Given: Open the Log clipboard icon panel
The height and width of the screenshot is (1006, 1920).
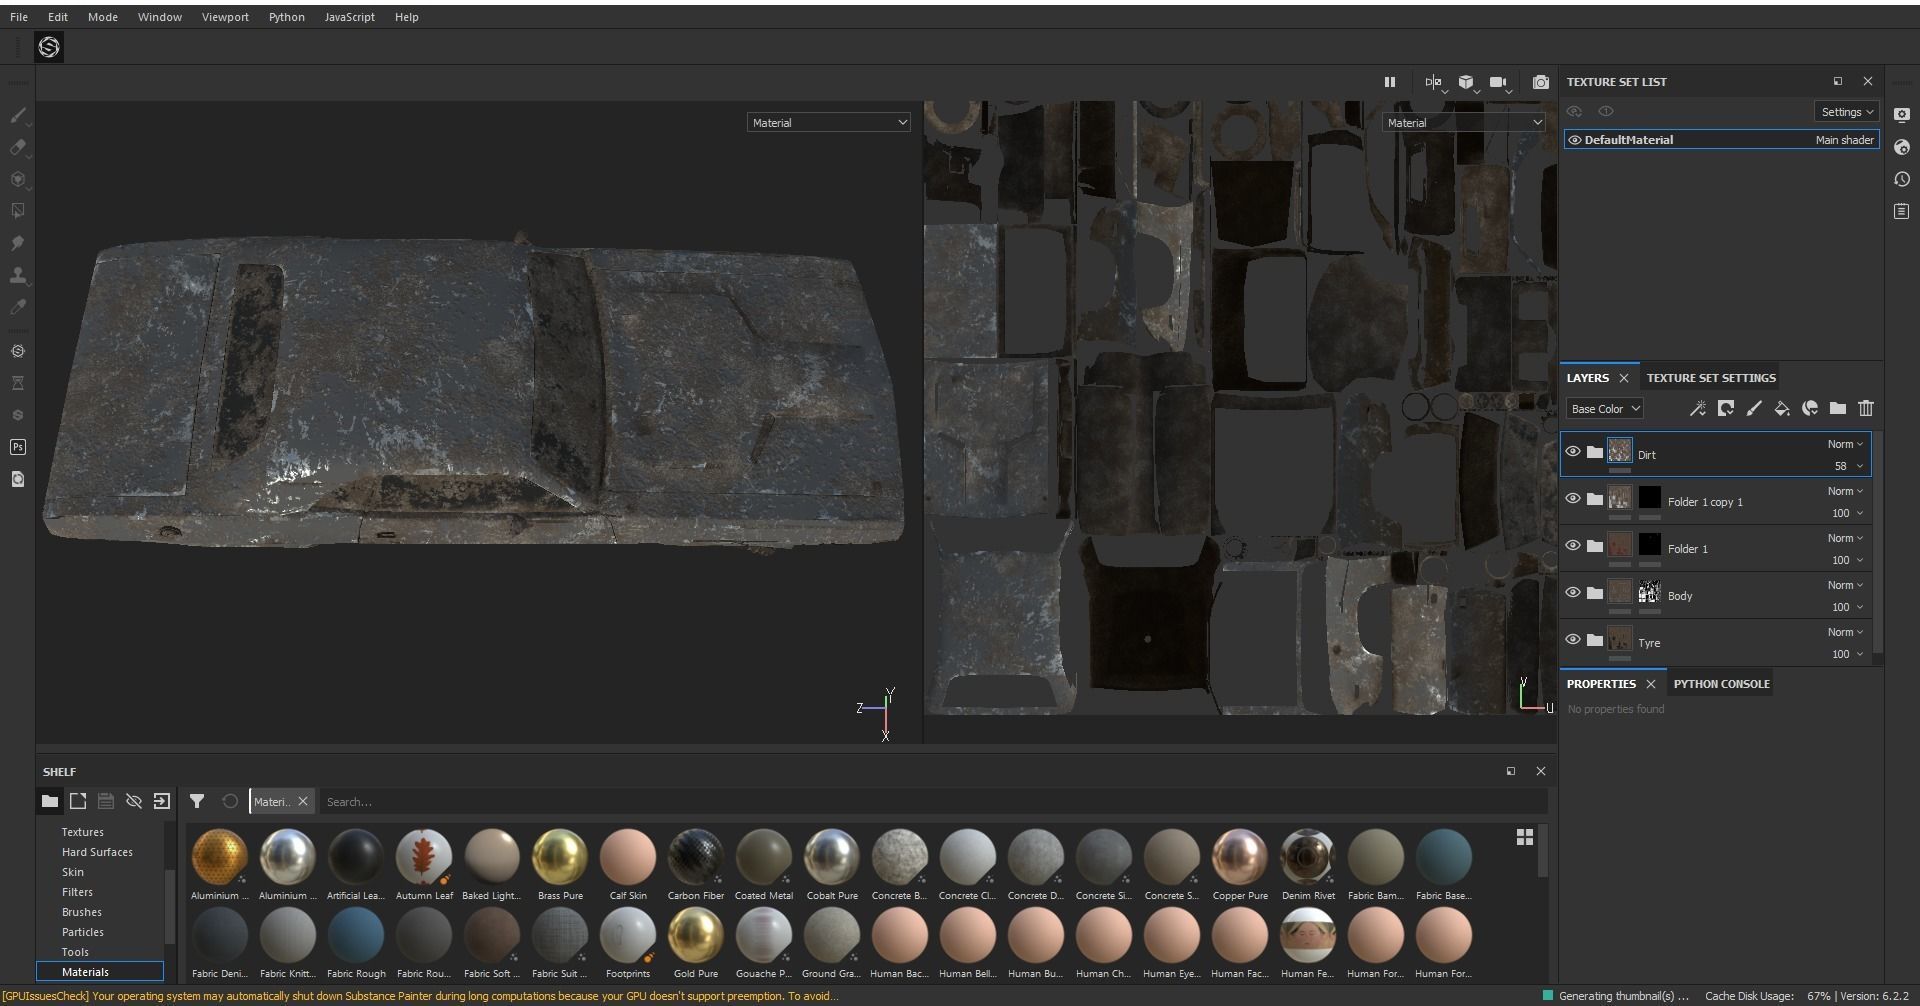Looking at the screenshot, I should 1902,211.
